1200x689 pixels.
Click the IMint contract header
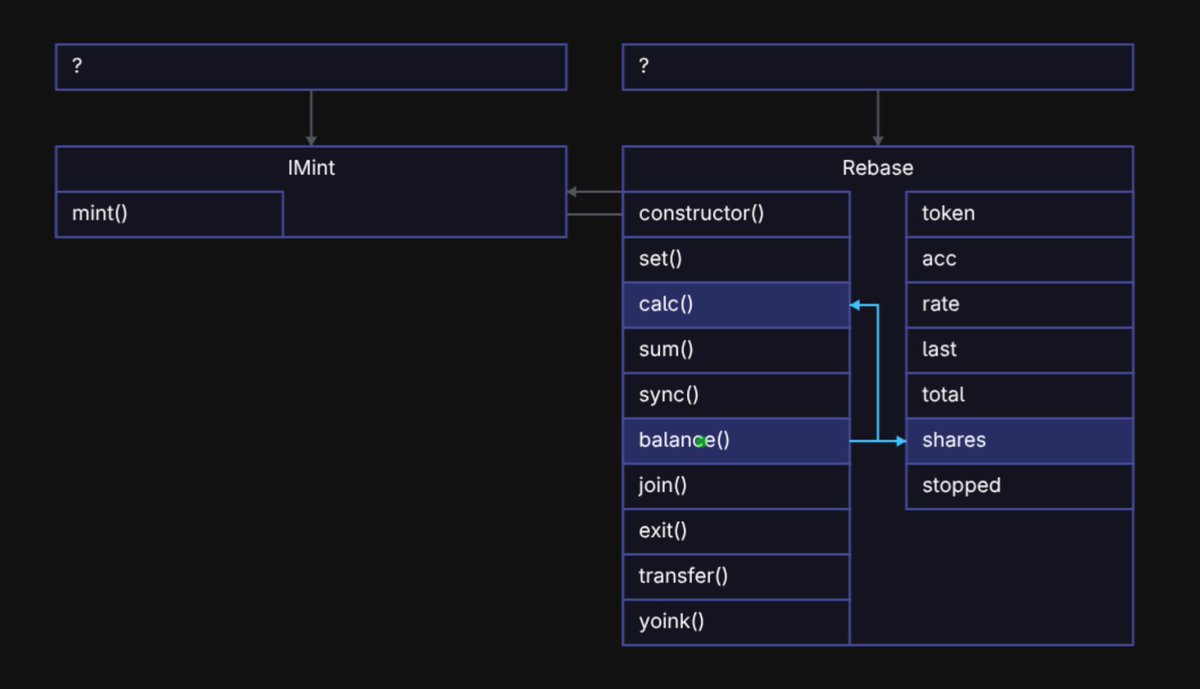click(x=311, y=169)
